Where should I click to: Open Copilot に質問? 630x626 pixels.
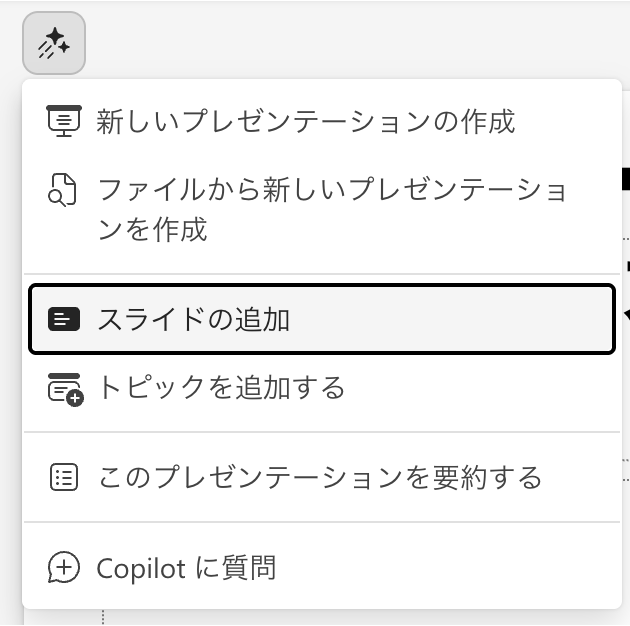point(186,568)
